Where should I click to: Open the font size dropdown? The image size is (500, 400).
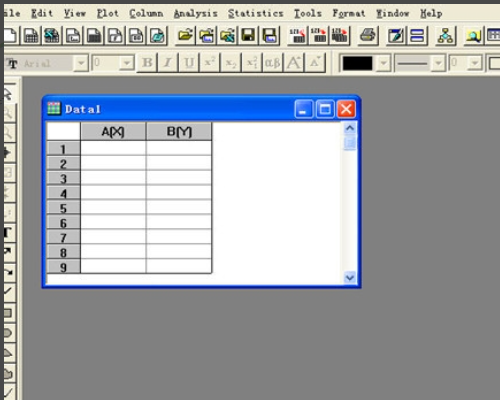click(127, 63)
